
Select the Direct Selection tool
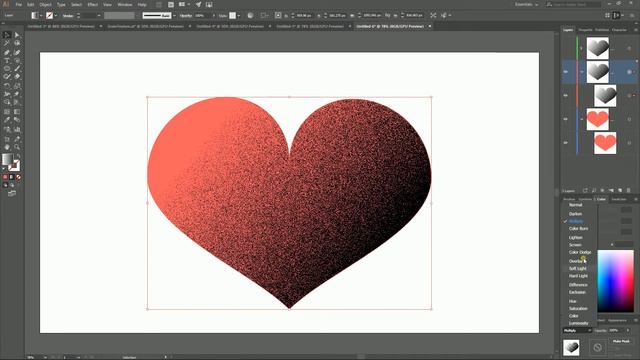click(17, 36)
